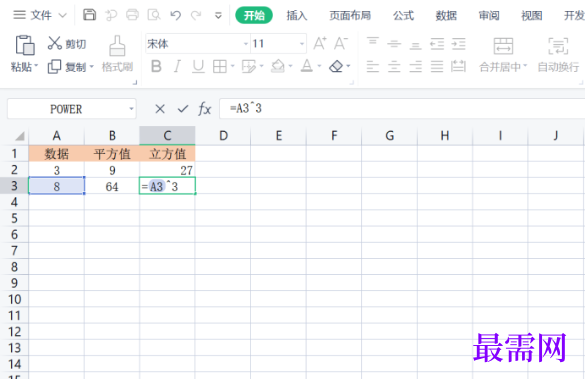Switch to the 插入 tab

click(x=297, y=15)
